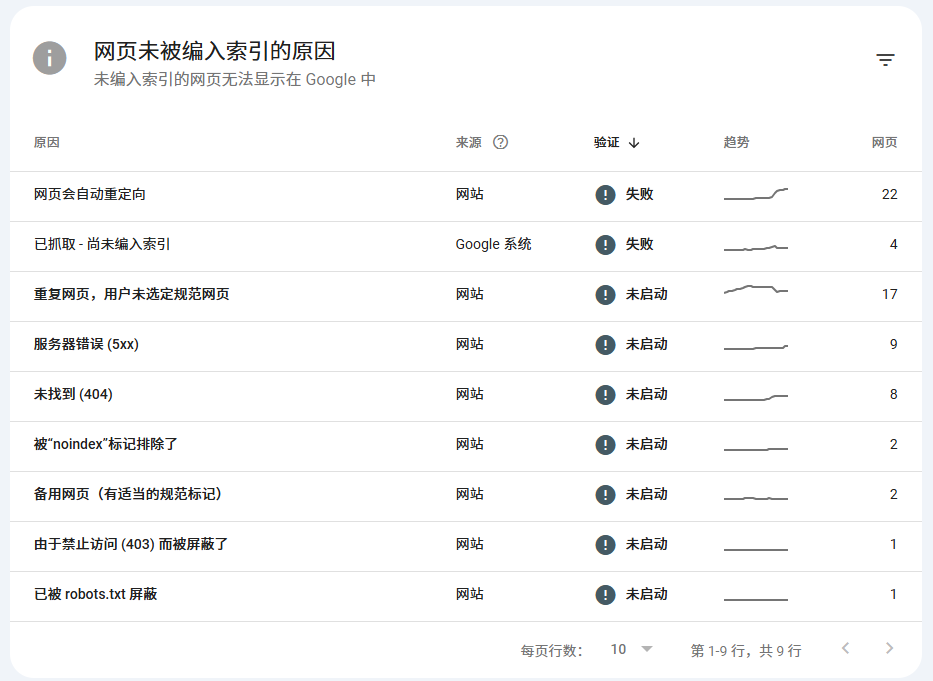The height and width of the screenshot is (681, 933).
Task: Click page count 17 for duplicate pages issue
Action: click(888, 294)
